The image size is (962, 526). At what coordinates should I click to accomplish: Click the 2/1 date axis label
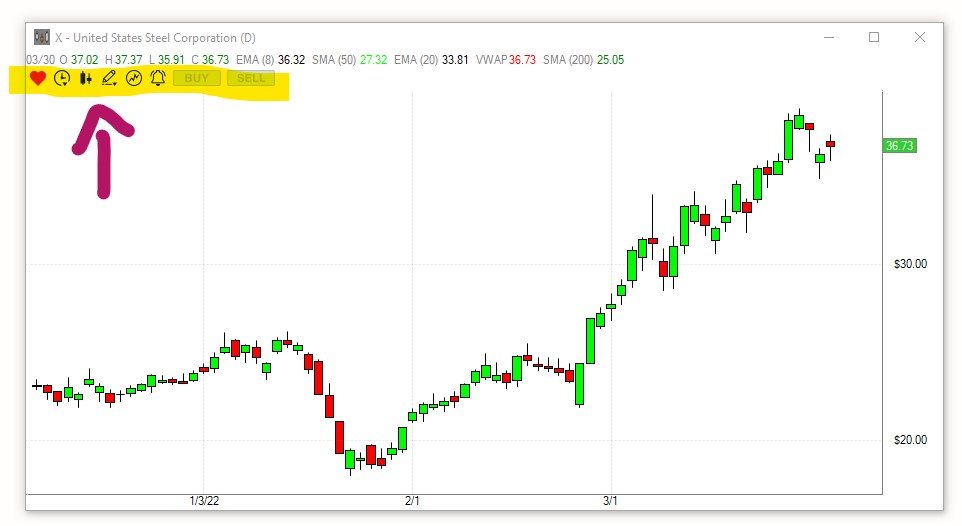(411, 501)
